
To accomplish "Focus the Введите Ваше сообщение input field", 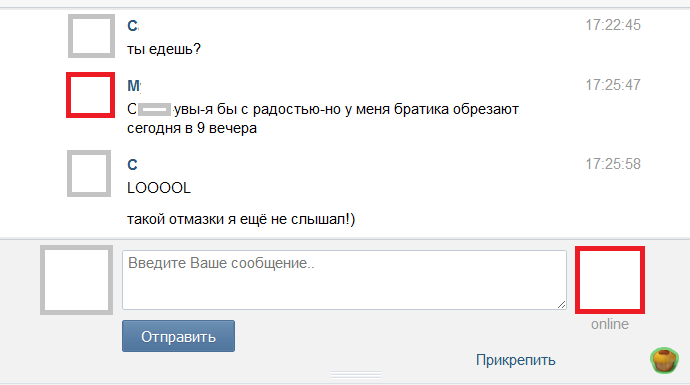I will (344, 280).
